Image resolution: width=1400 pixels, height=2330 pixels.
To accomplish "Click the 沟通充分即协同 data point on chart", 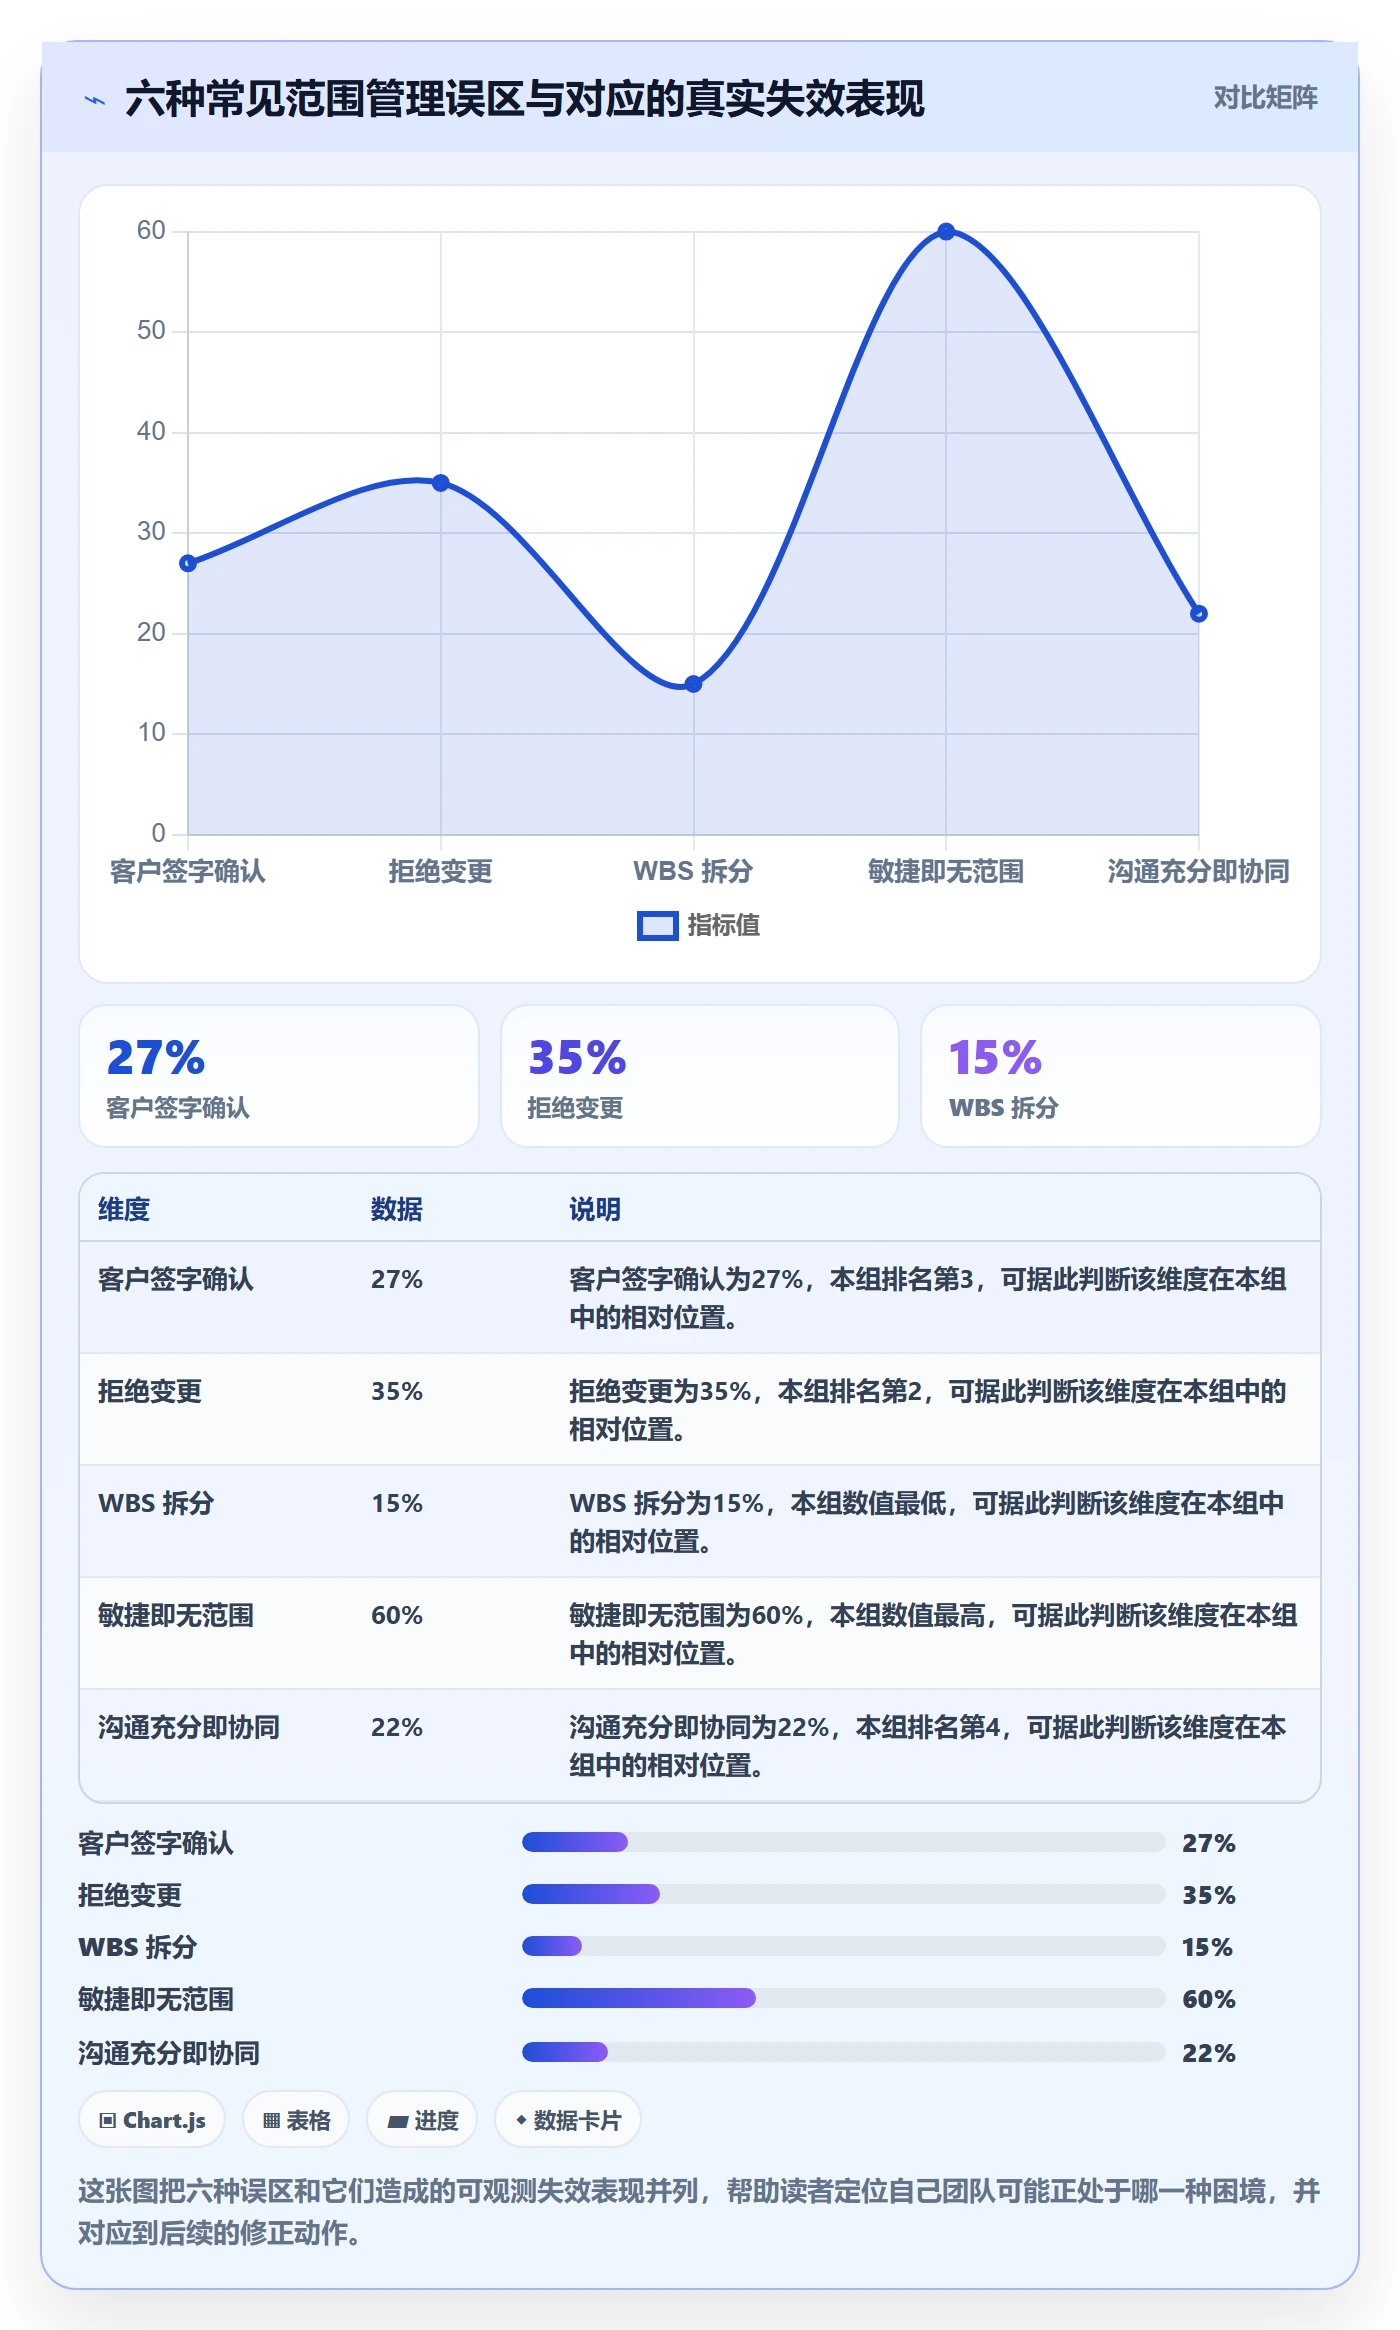I will click(x=1198, y=613).
